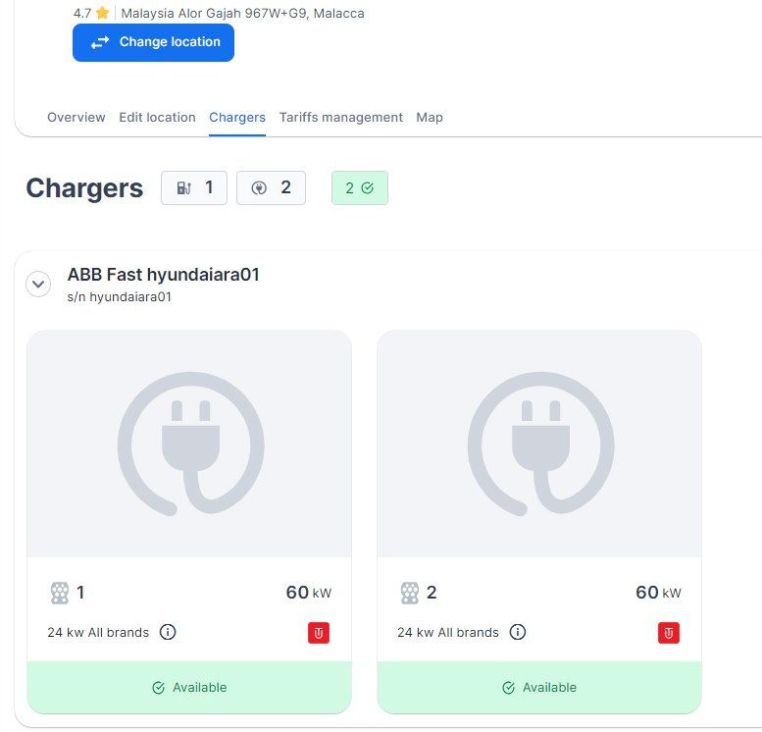Click the yellow rating star icon

[102, 14]
